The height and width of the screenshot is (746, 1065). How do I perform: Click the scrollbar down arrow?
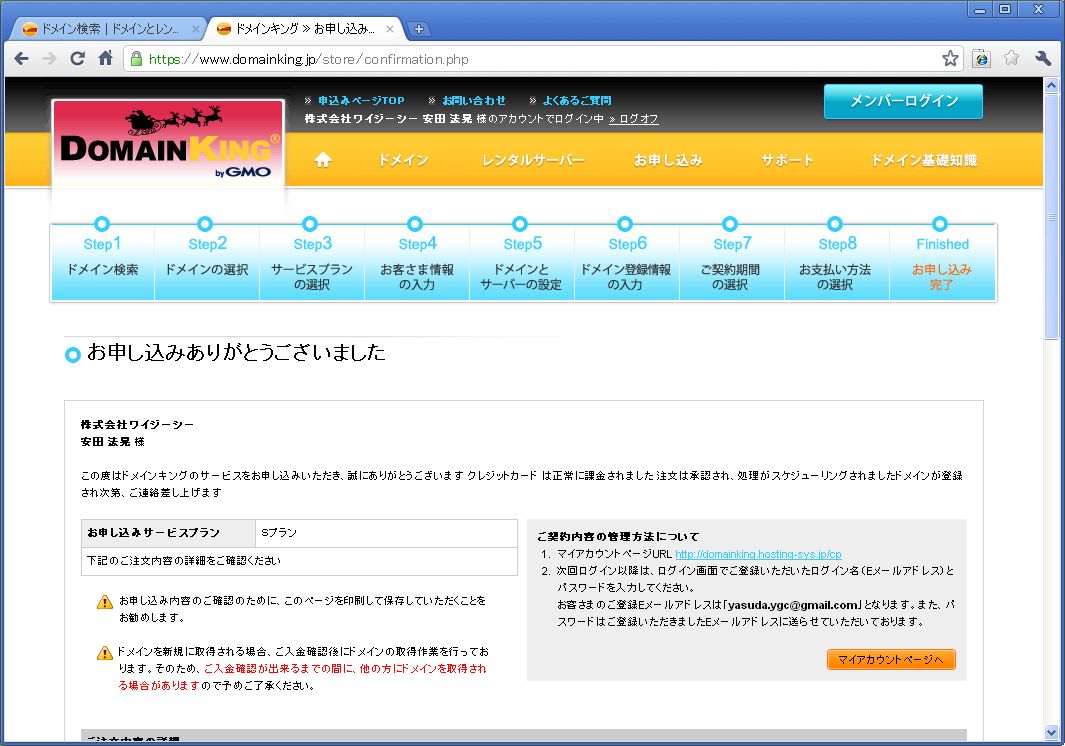coord(1051,732)
